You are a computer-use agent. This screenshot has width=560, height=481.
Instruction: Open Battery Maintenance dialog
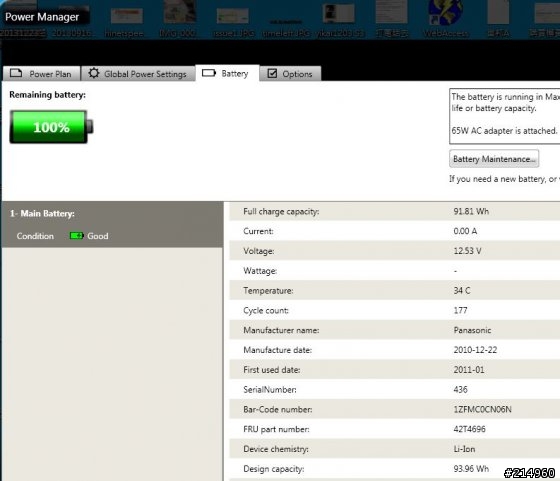(x=494, y=159)
